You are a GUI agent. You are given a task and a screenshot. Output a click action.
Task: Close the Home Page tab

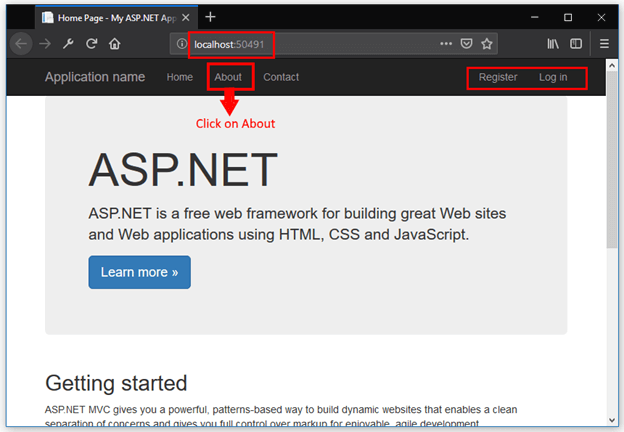185,18
